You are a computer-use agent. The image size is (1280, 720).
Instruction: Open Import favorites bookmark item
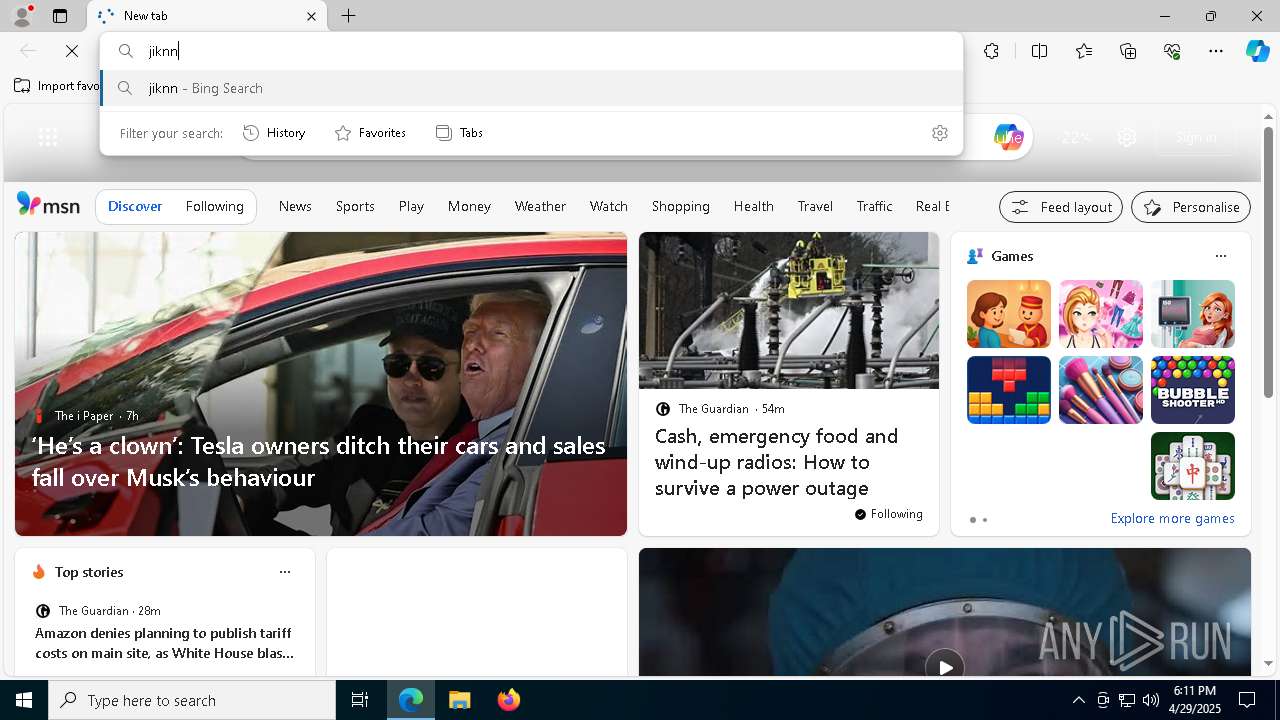(x=57, y=86)
